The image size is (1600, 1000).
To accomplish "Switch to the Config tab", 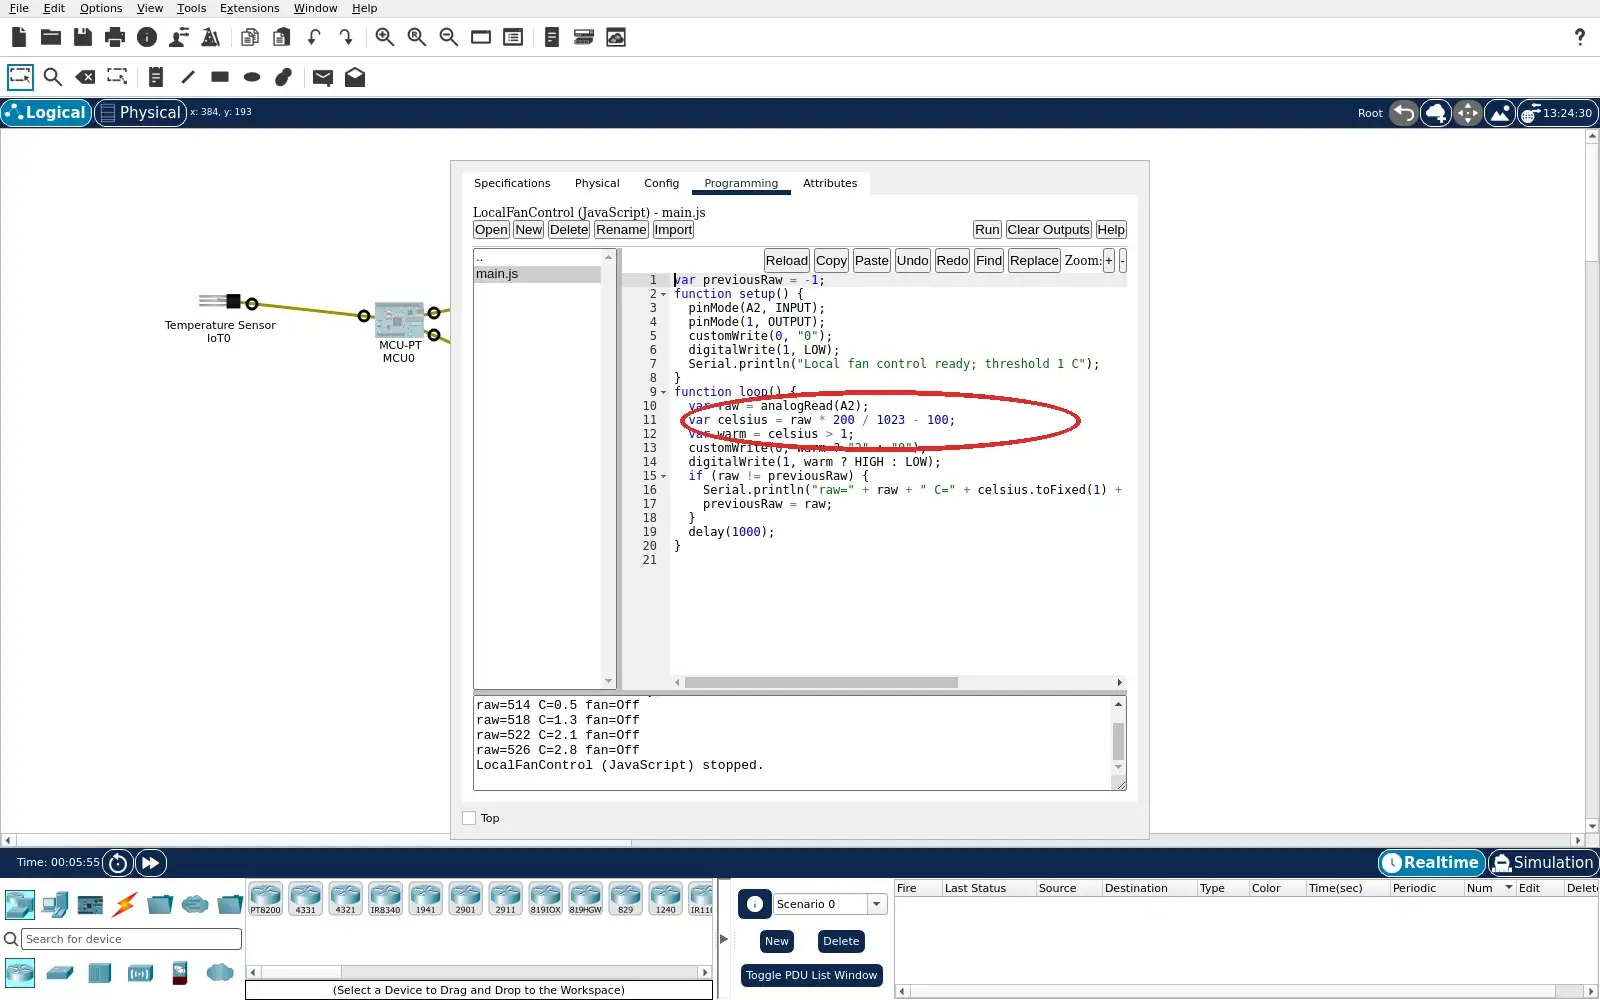I will coord(661,183).
